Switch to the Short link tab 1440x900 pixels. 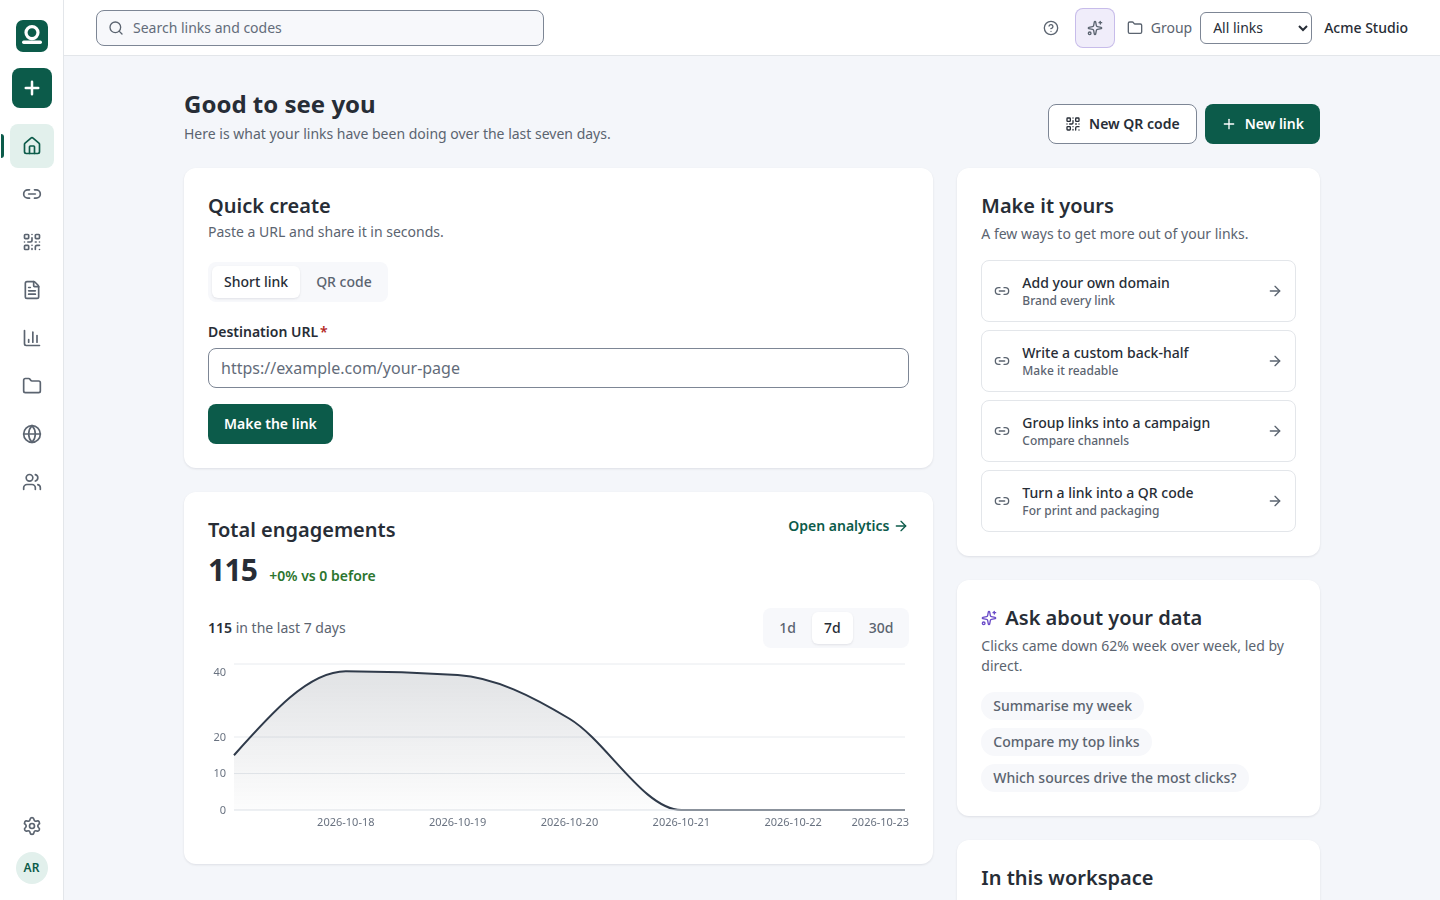pyautogui.click(x=256, y=282)
